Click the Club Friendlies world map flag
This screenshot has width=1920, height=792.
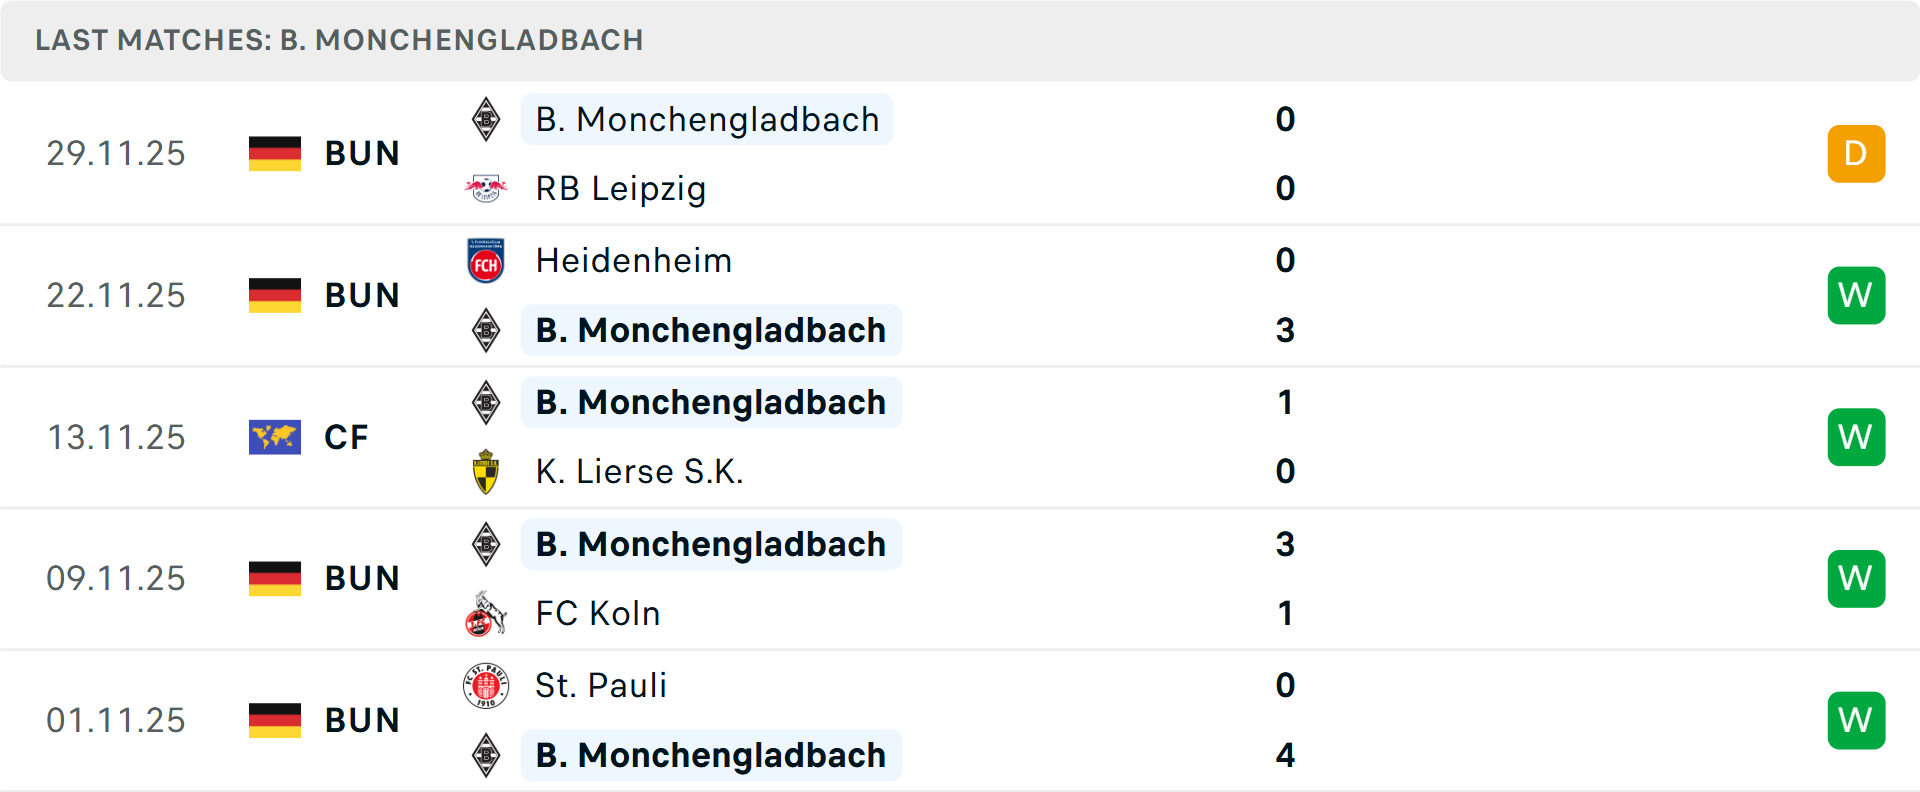275,437
